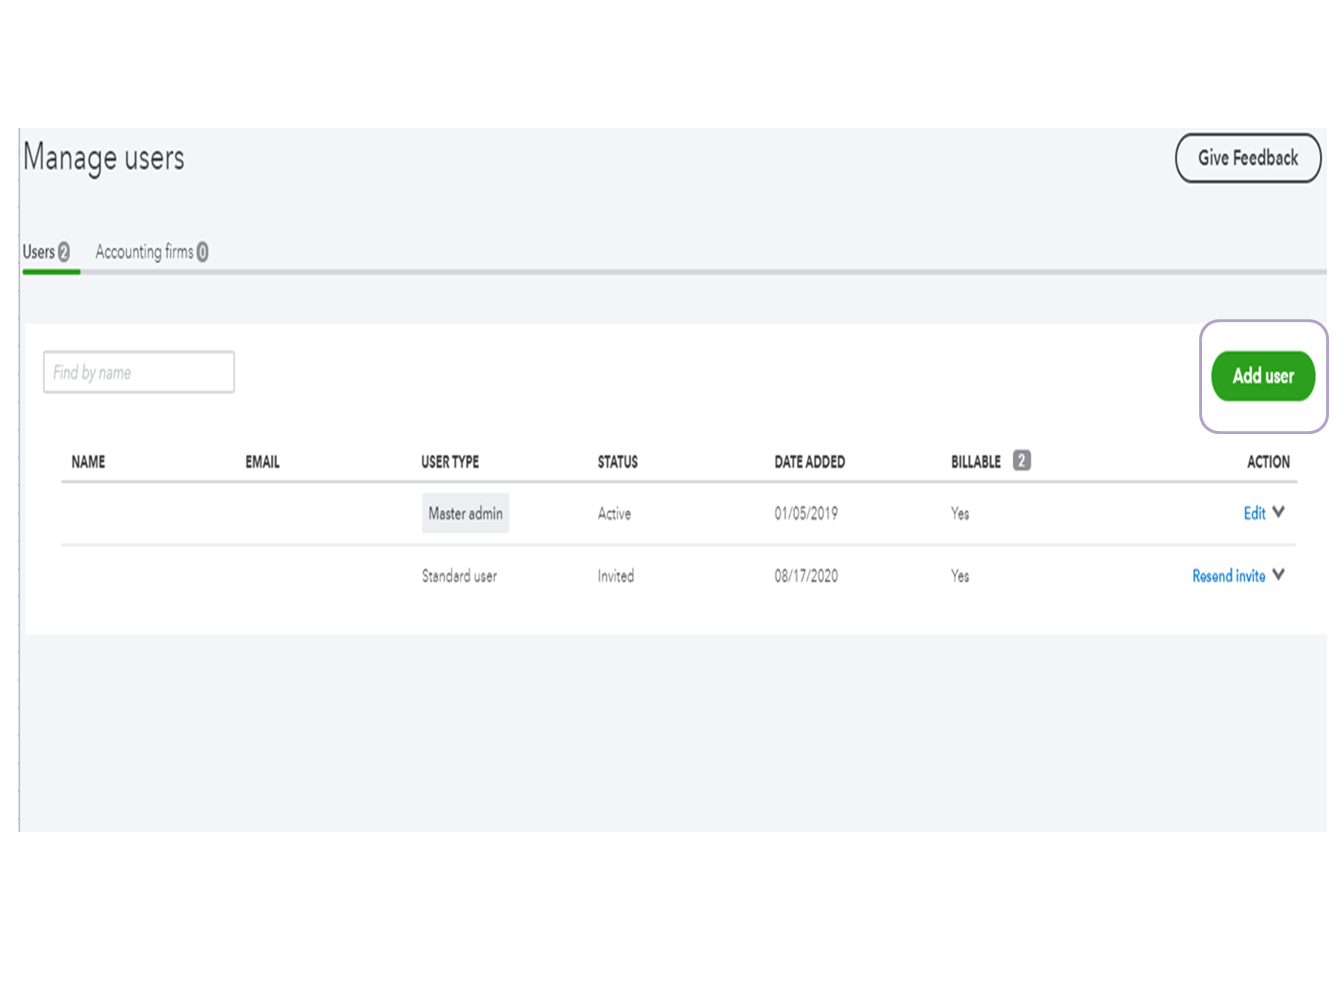Click the USER TYPE column header
Viewport: 1344px width, 1008px height.
pyautogui.click(x=451, y=462)
